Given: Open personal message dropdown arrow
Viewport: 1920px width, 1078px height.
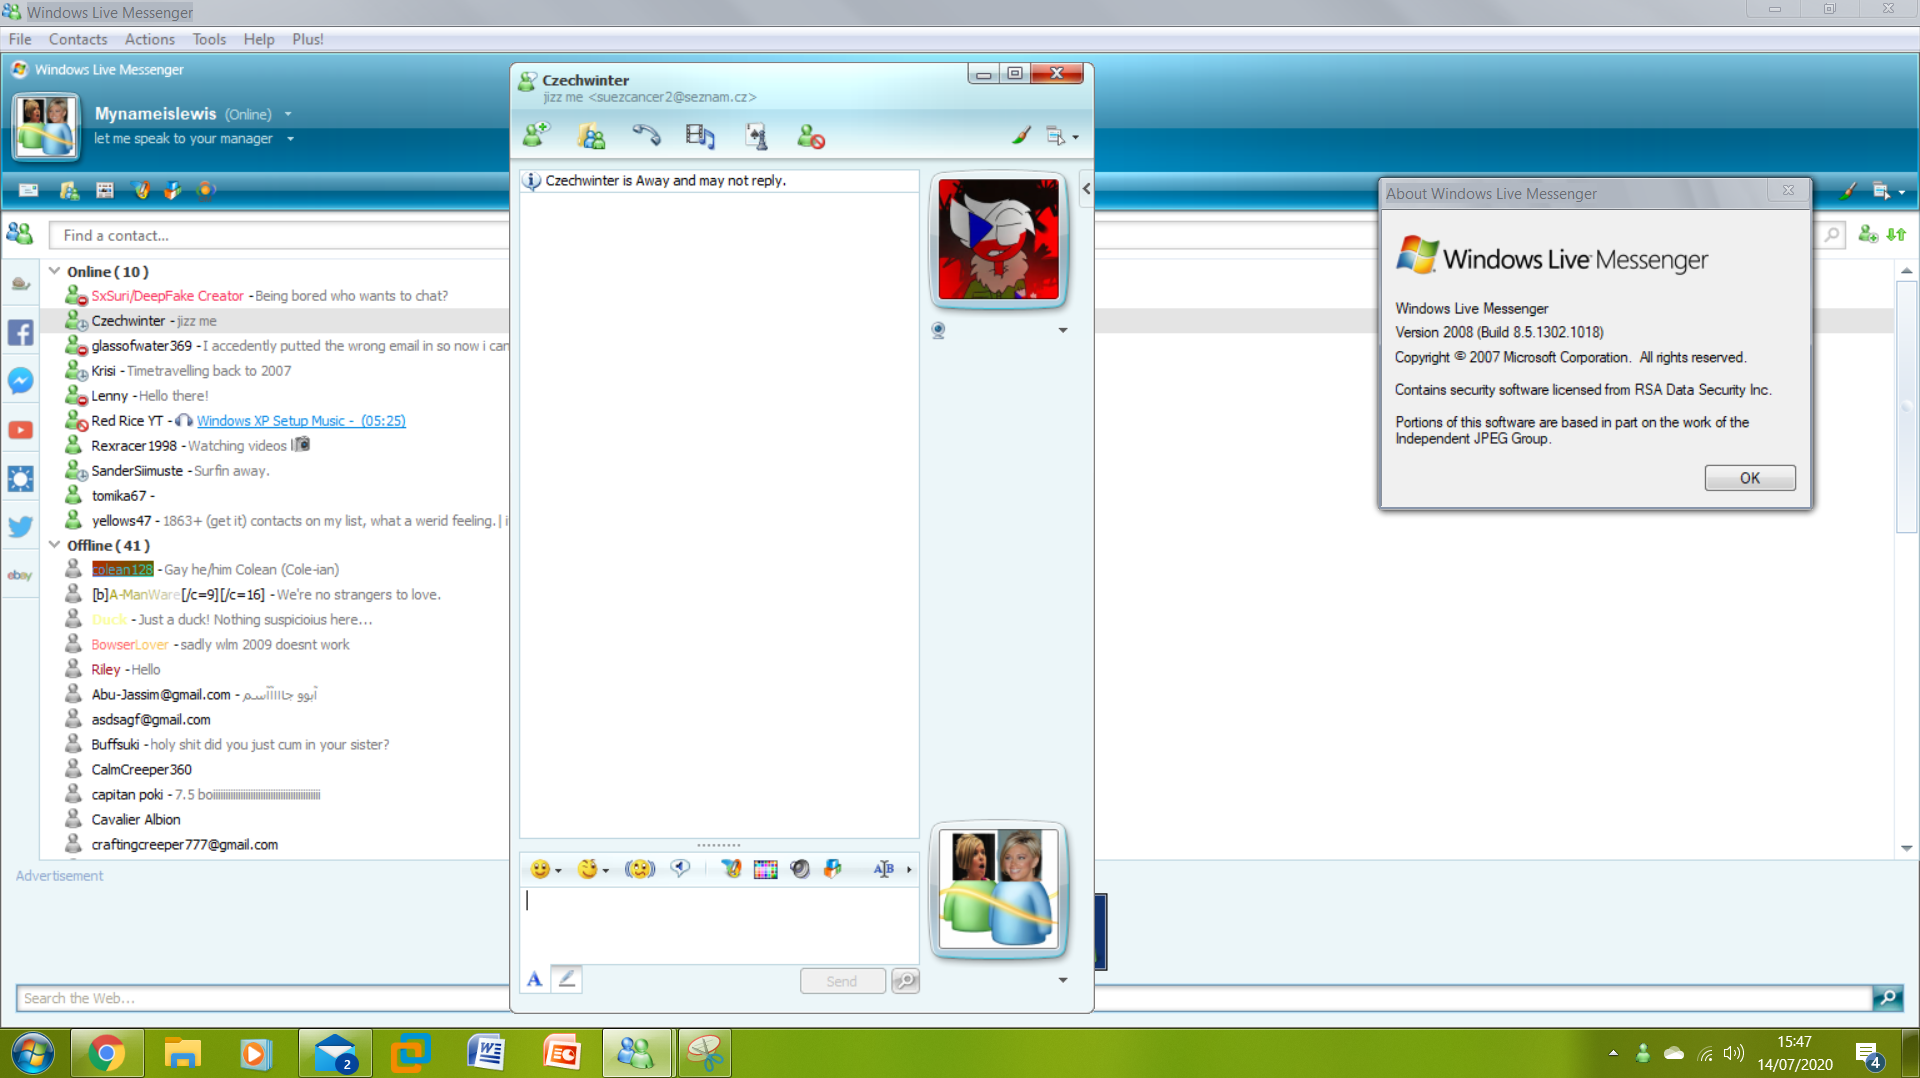Looking at the screenshot, I should [291, 139].
